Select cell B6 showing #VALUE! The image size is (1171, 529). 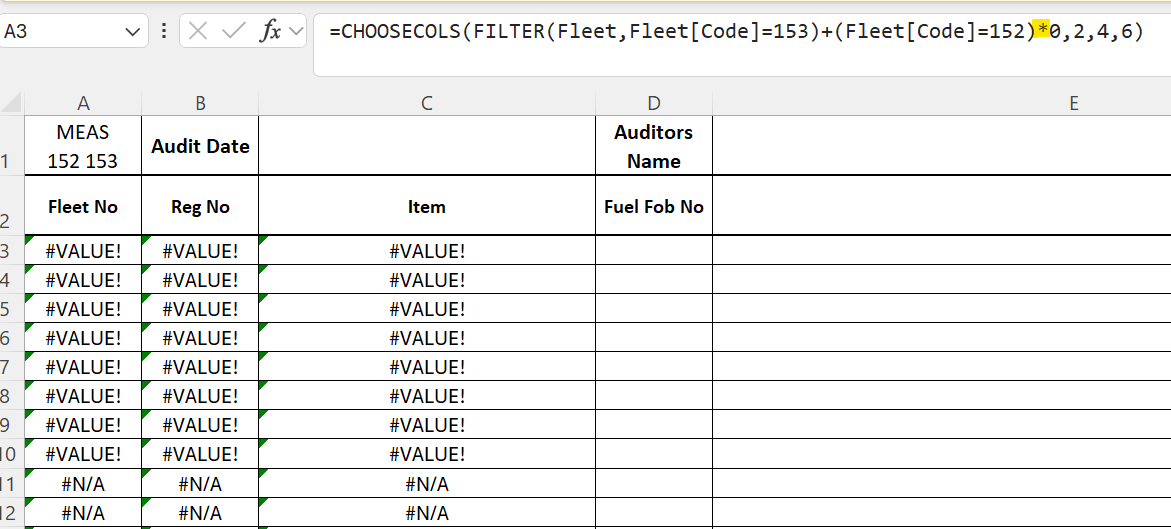click(x=200, y=338)
